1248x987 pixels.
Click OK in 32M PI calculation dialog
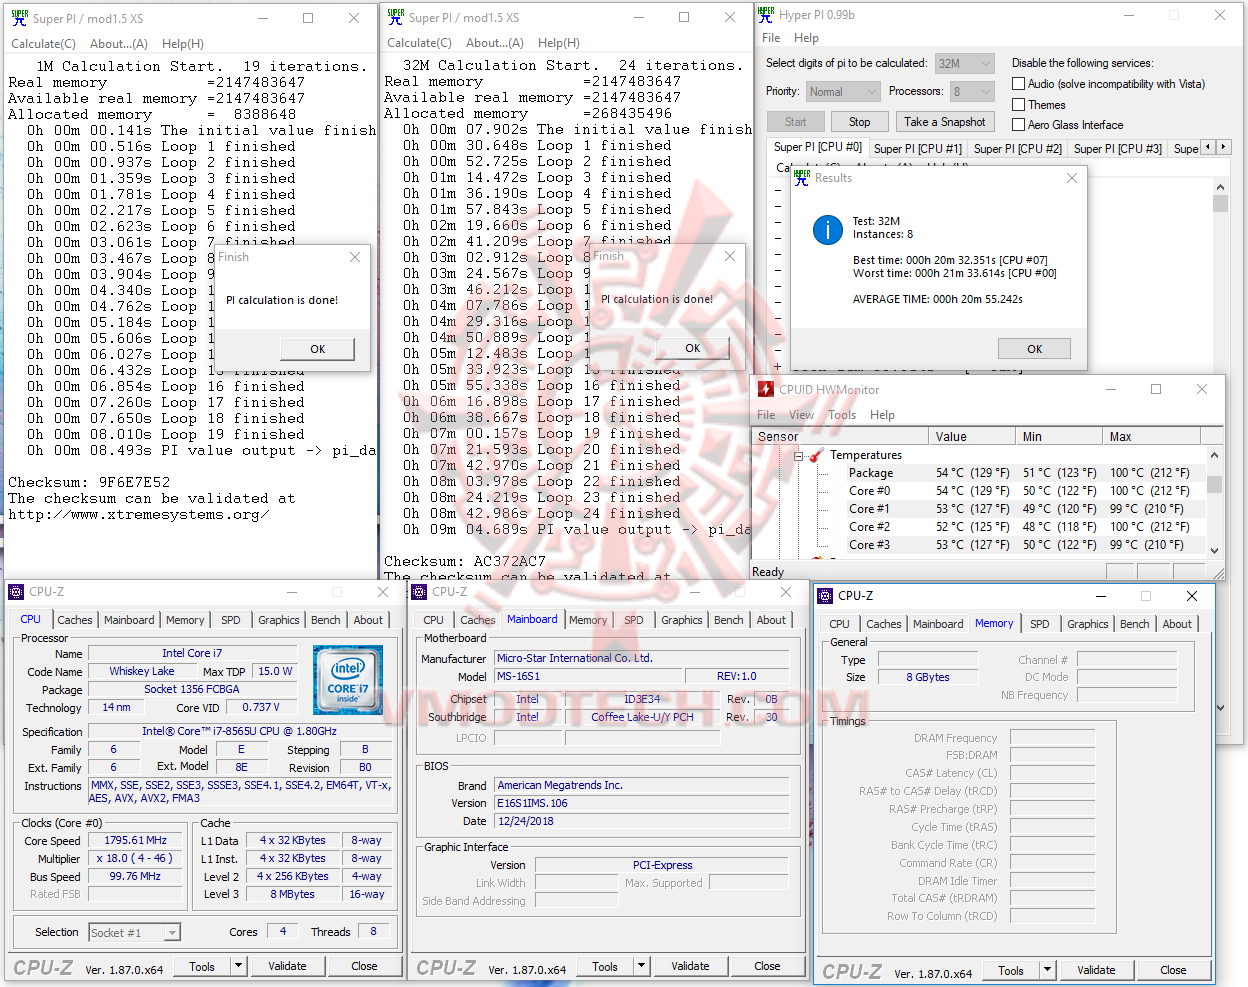click(x=693, y=348)
